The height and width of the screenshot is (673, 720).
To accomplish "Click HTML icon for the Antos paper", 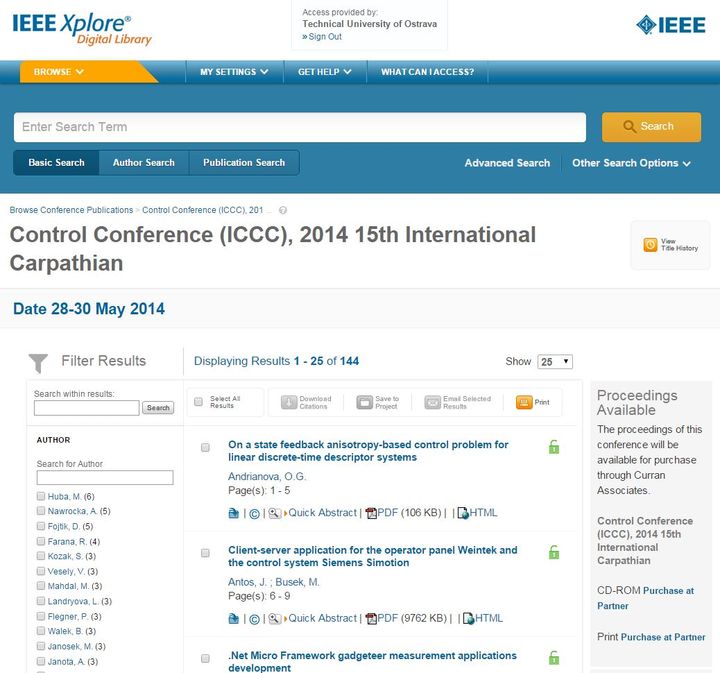I will point(468,619).
